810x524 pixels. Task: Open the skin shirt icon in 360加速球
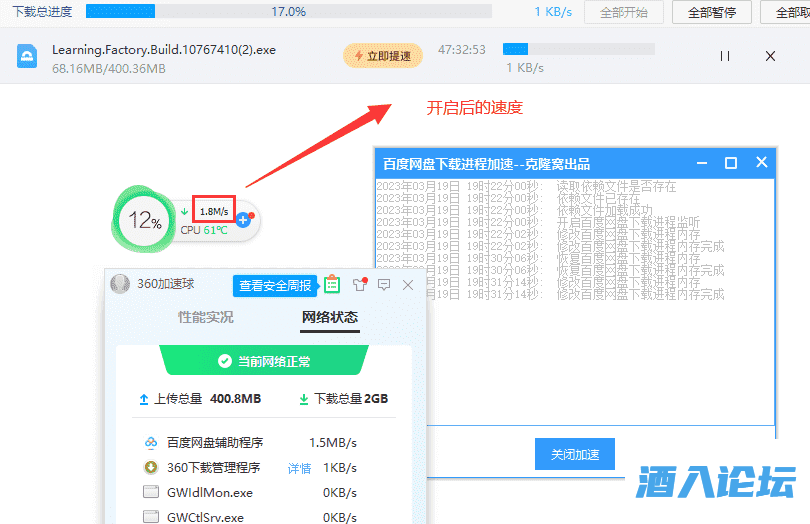[x=360, y=284]
